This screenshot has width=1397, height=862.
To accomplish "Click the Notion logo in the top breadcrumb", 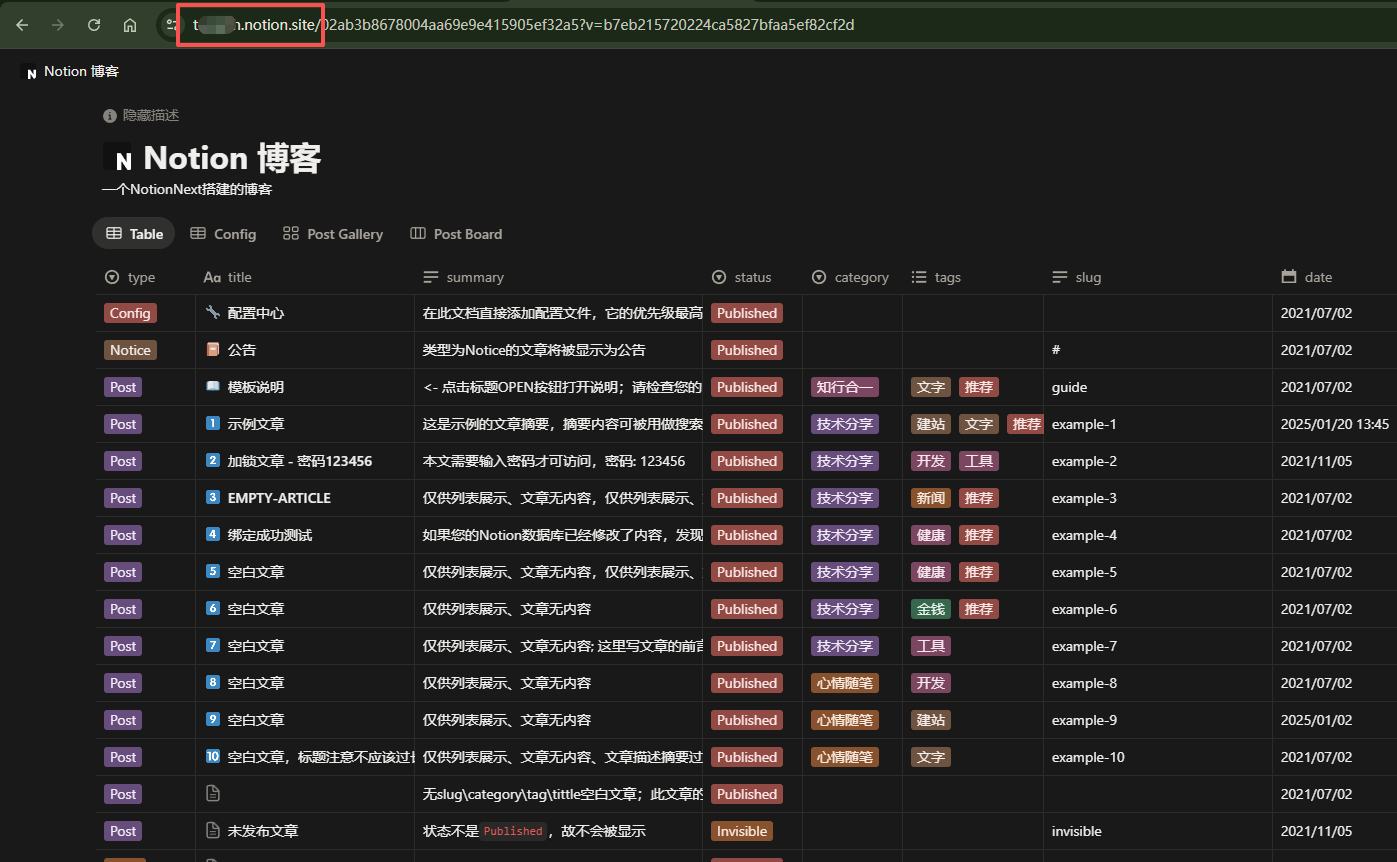I will point(30,72).
